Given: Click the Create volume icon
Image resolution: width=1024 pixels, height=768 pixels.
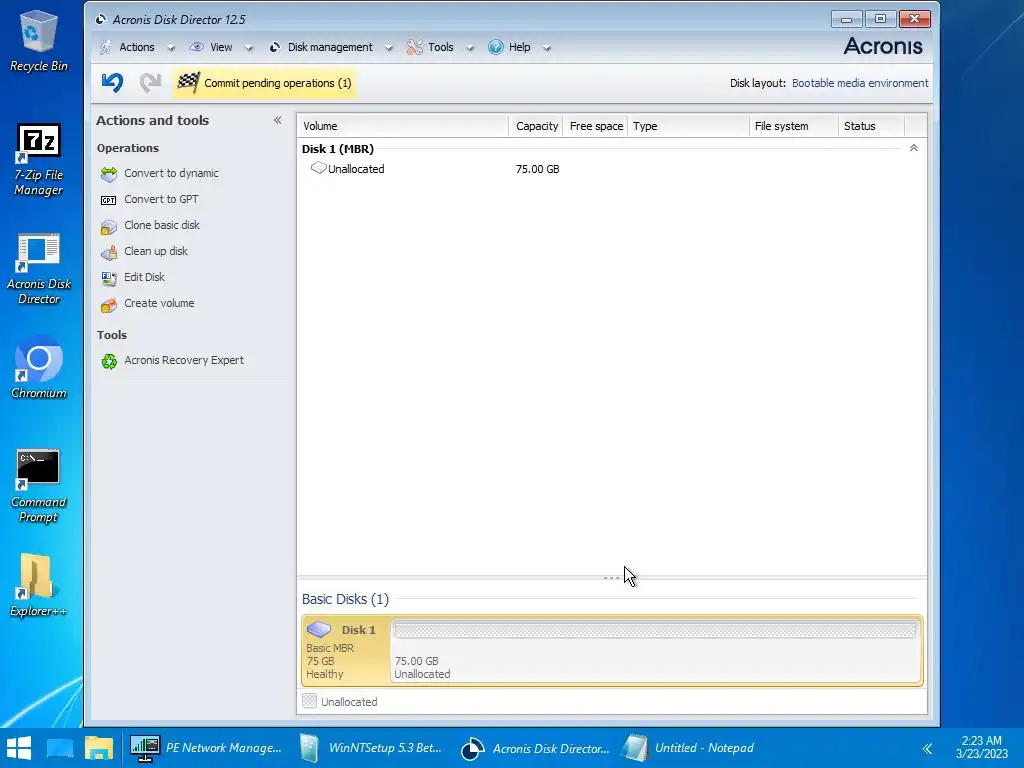Looking at the screenshot, I should tap(108, 304).
